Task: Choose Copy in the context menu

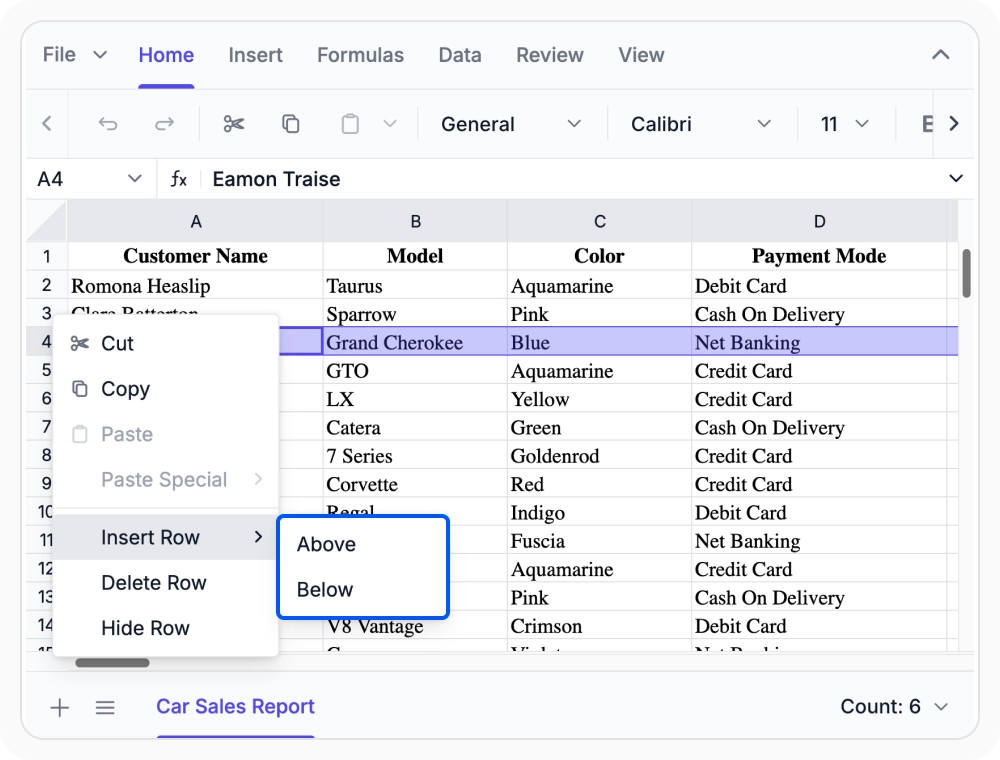Action: click(166, 389)
